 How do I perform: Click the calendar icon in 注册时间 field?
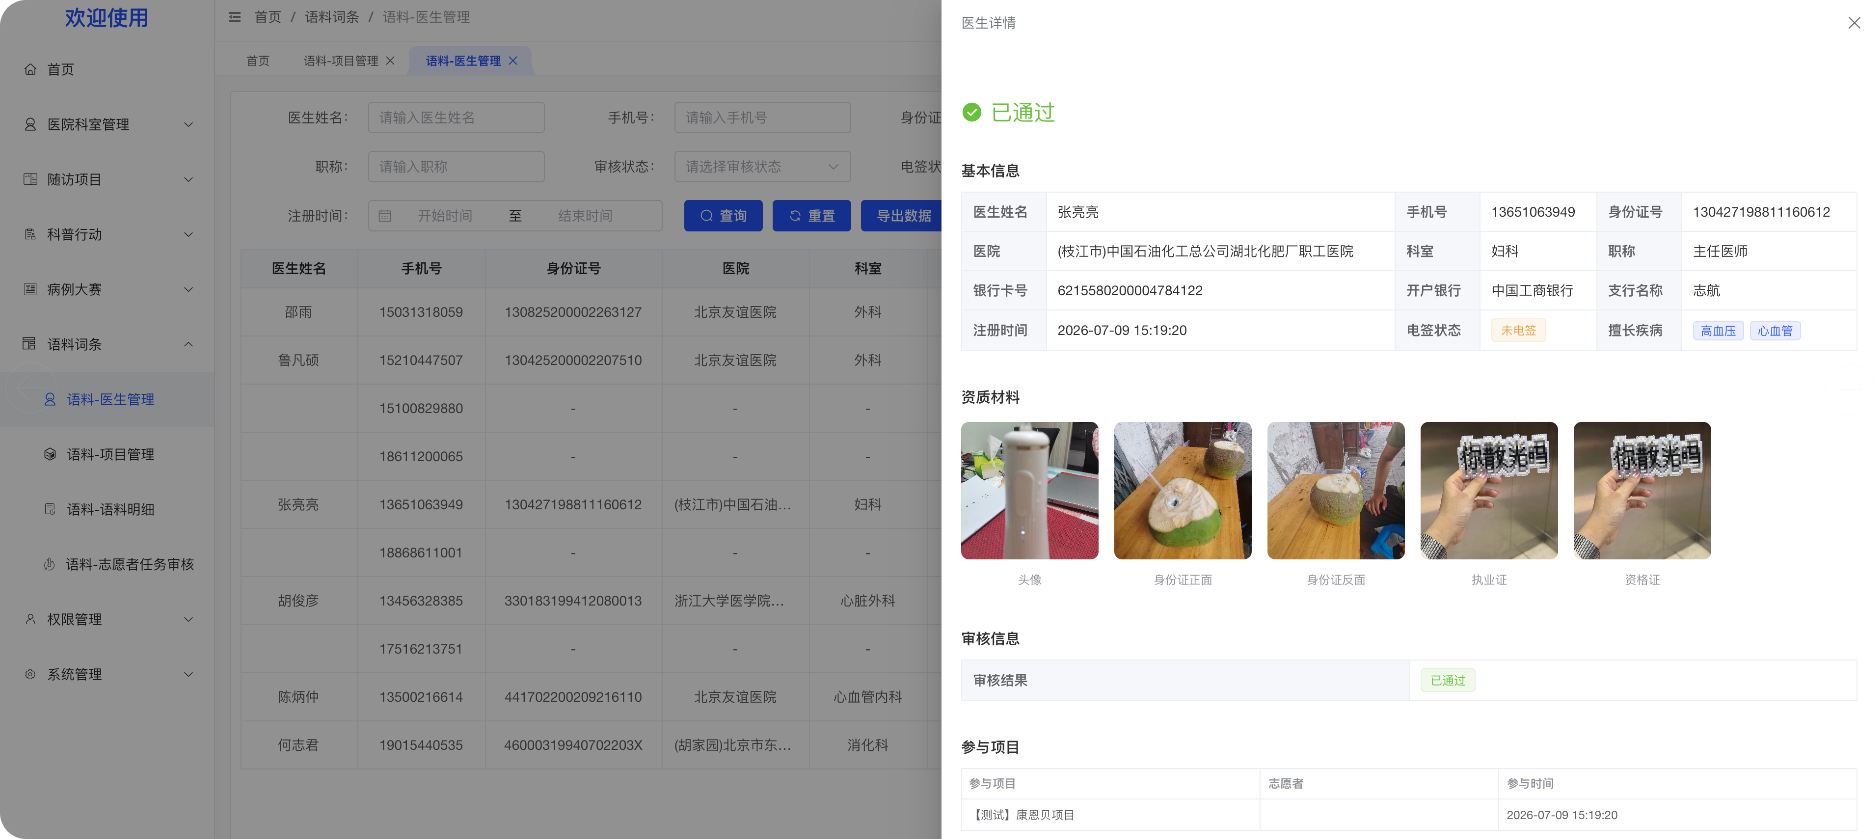click(385, 216)
